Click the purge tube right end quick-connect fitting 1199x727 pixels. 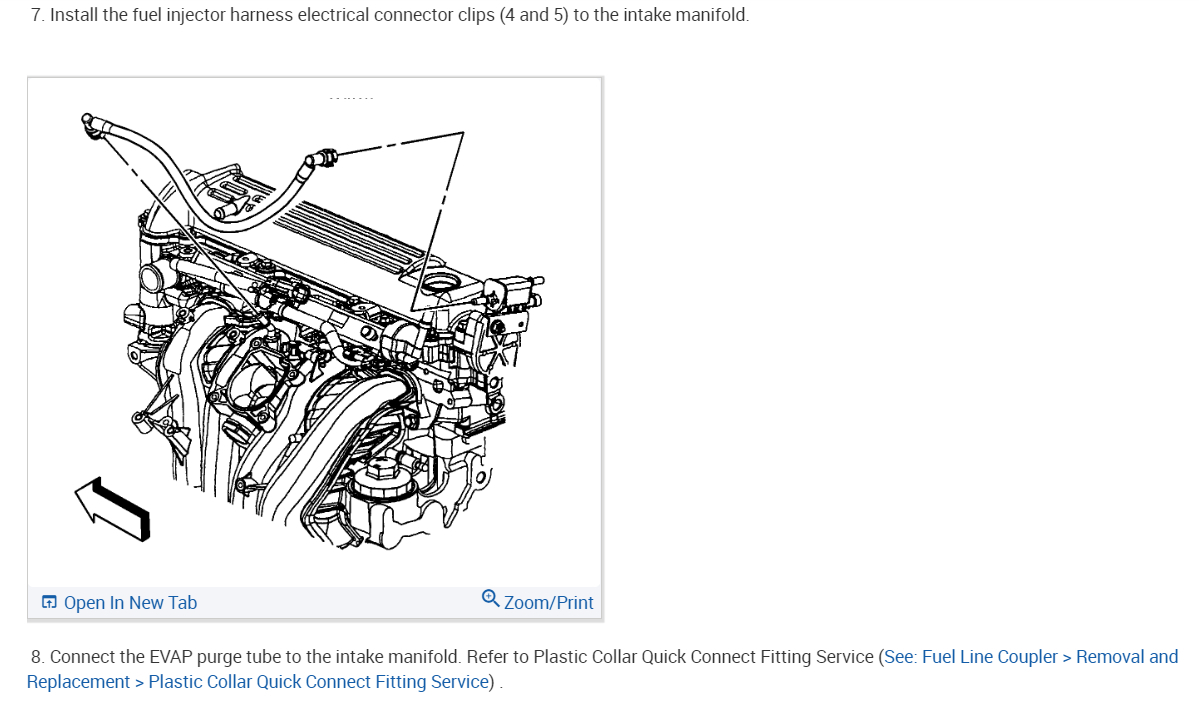(322, 158)
